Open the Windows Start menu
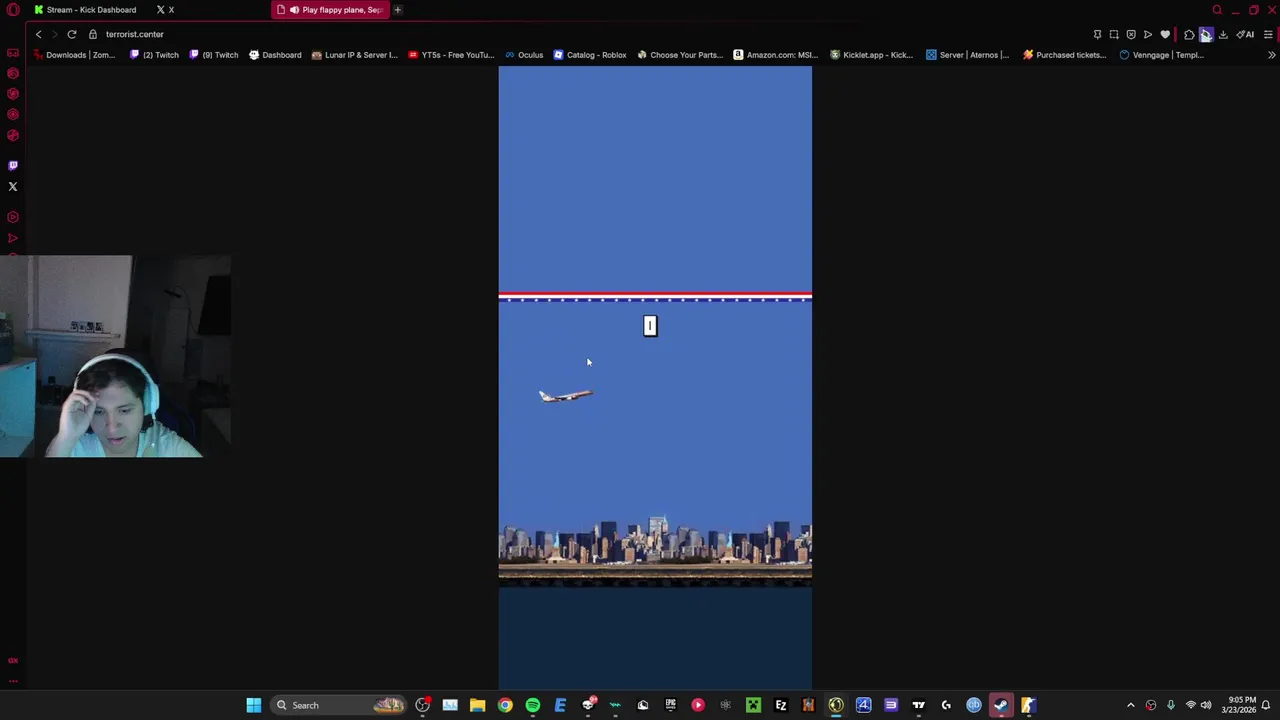 254,705
